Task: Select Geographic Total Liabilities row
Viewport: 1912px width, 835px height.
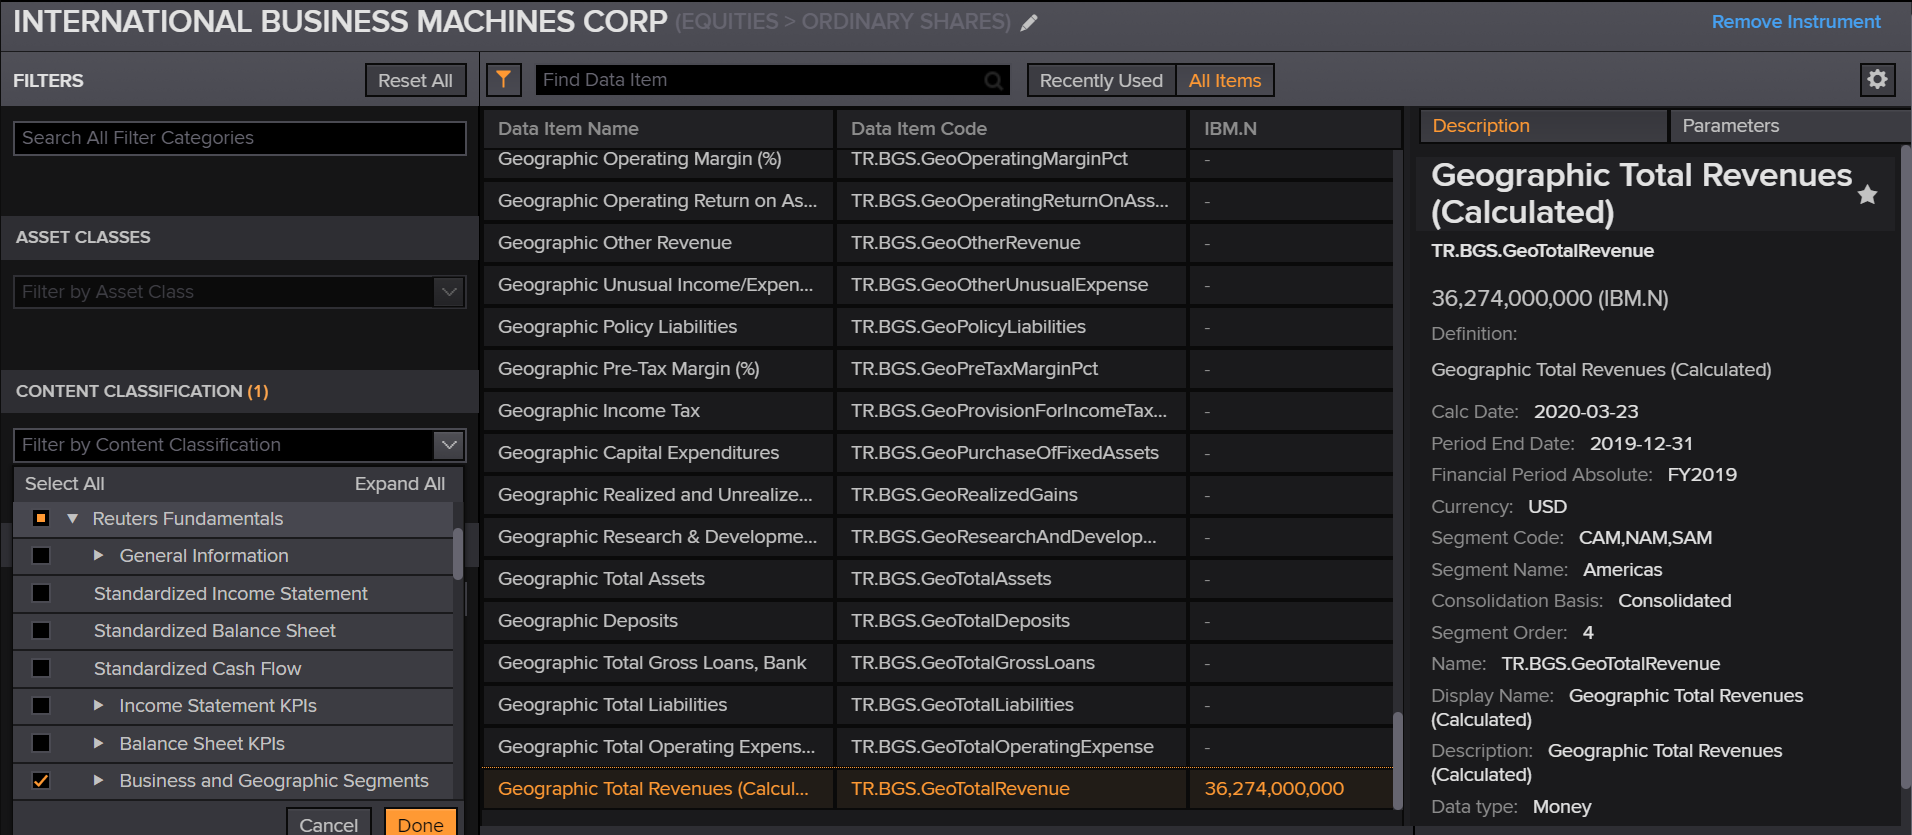Action: coord(938,705)
